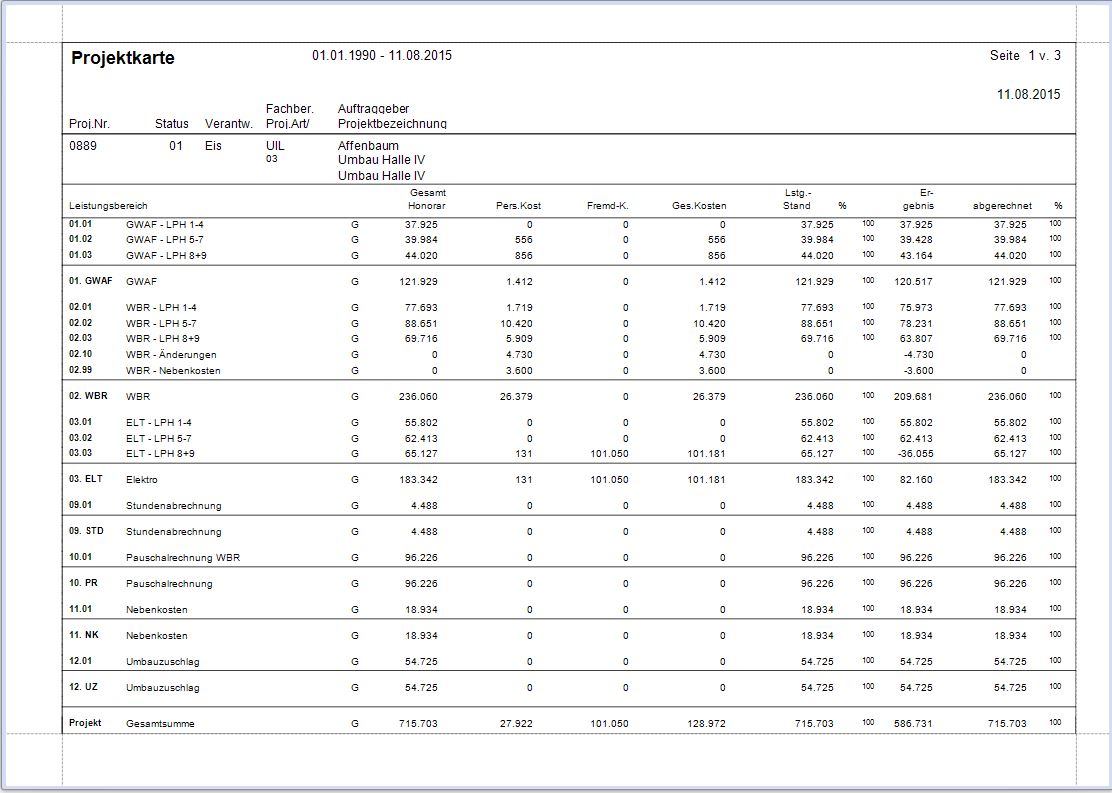Click the Fremd-K. column header
This screenshot has height=793, width=1112.
pos(607,206)
